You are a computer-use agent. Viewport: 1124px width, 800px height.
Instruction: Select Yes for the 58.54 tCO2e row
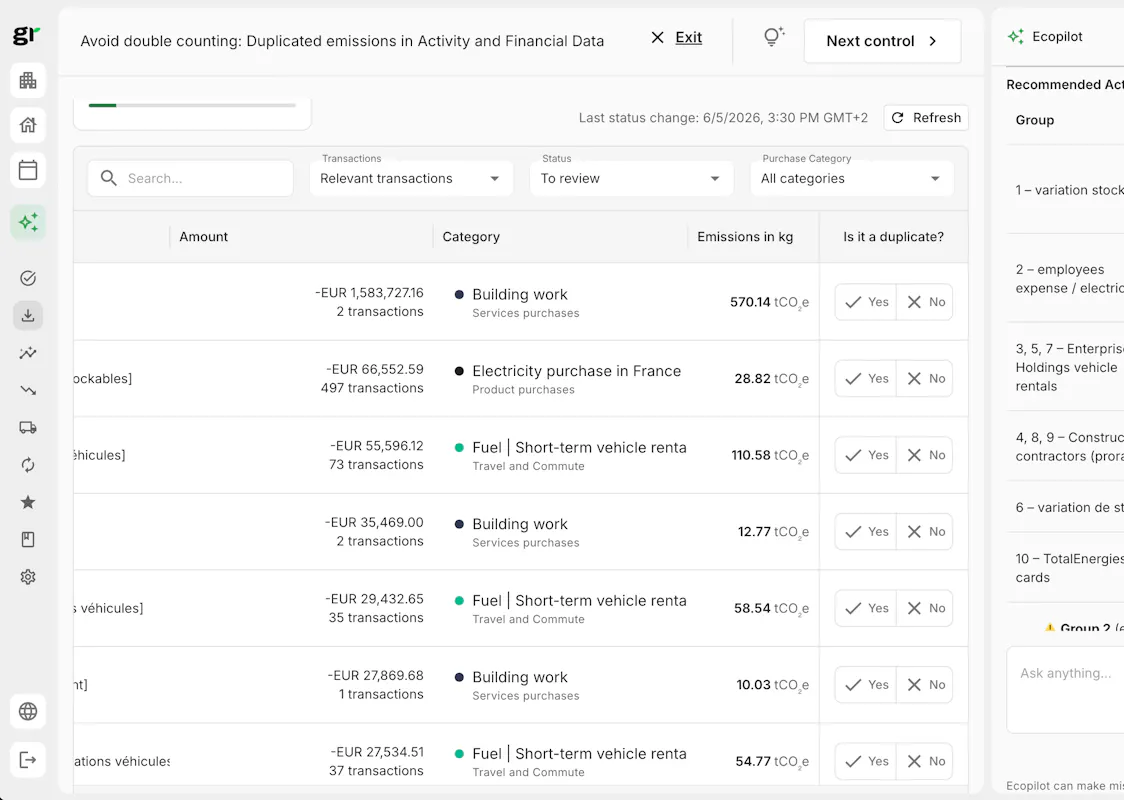[866, 608]
